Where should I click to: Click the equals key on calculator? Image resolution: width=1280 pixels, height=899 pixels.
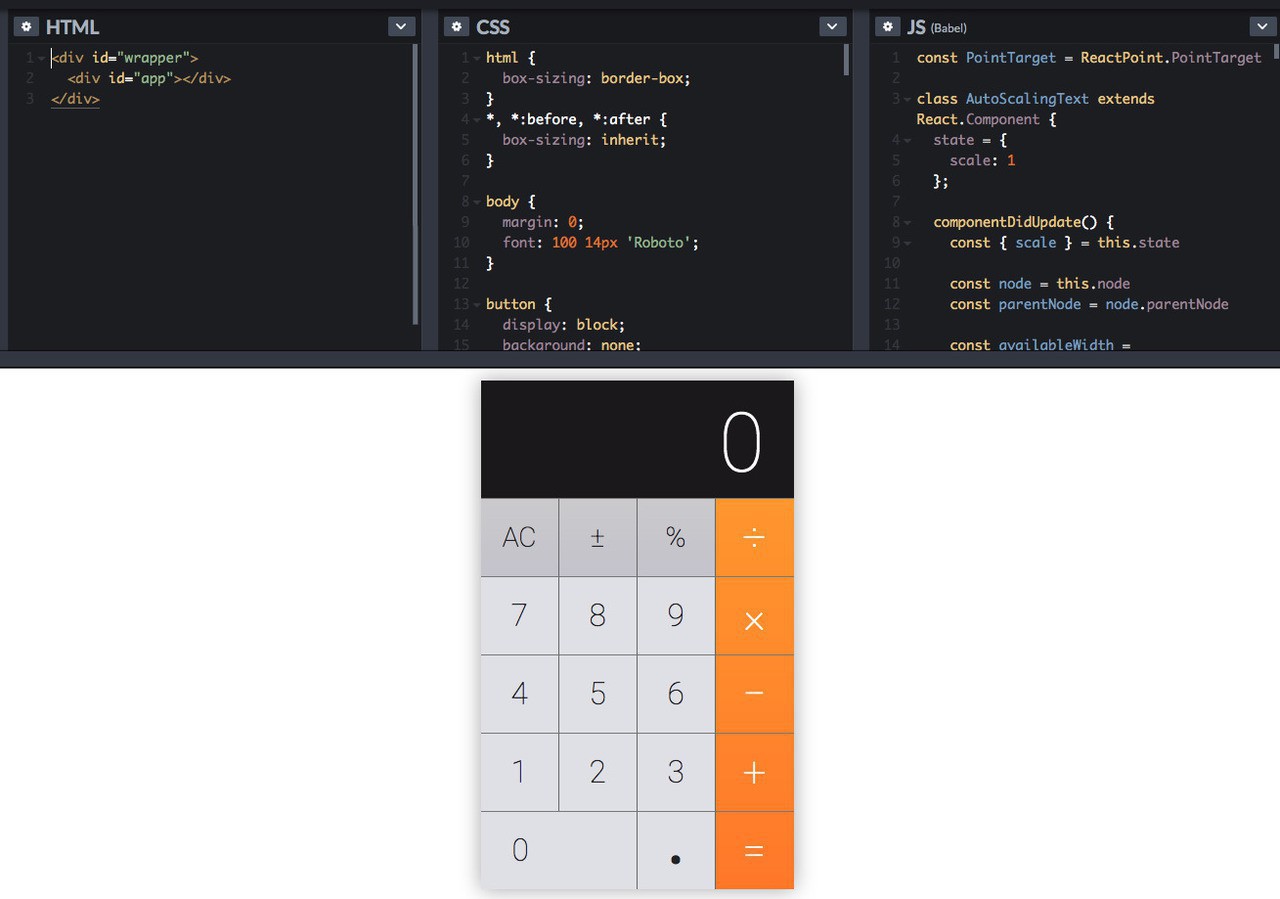click(x=755, y=850)
